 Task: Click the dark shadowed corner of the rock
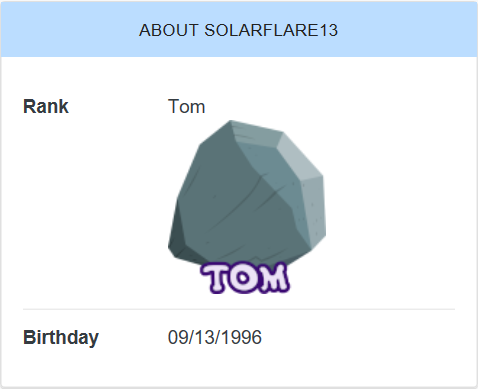click(177, 235)
